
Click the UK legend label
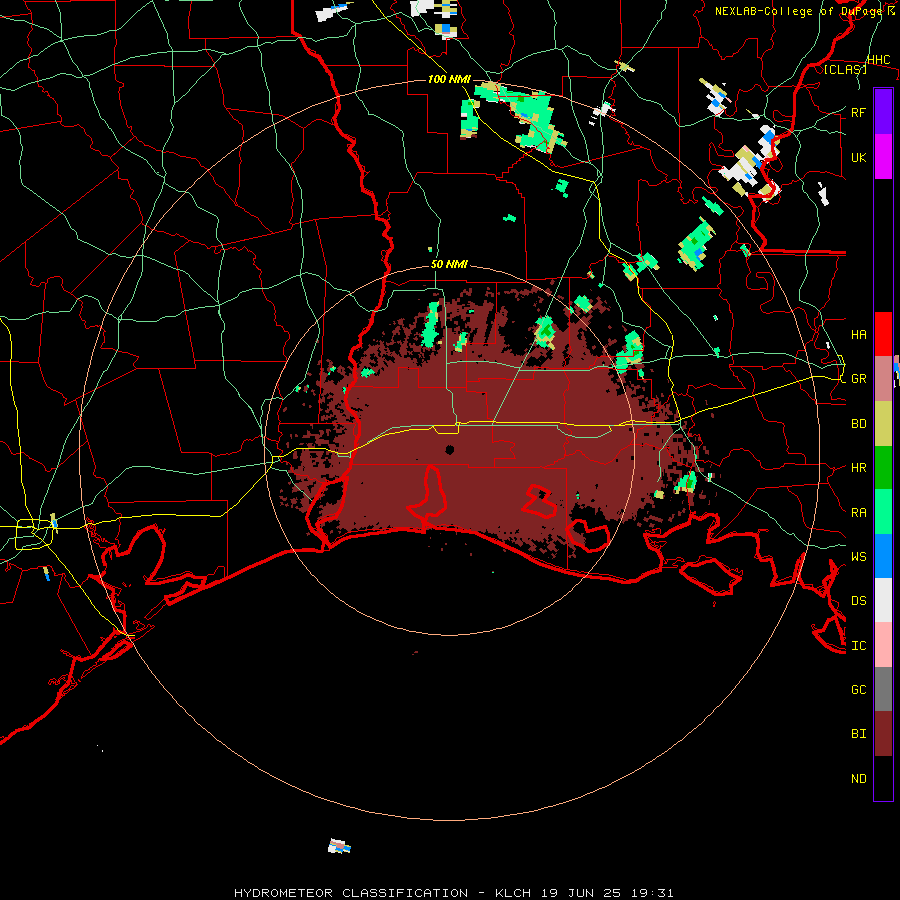858,157
